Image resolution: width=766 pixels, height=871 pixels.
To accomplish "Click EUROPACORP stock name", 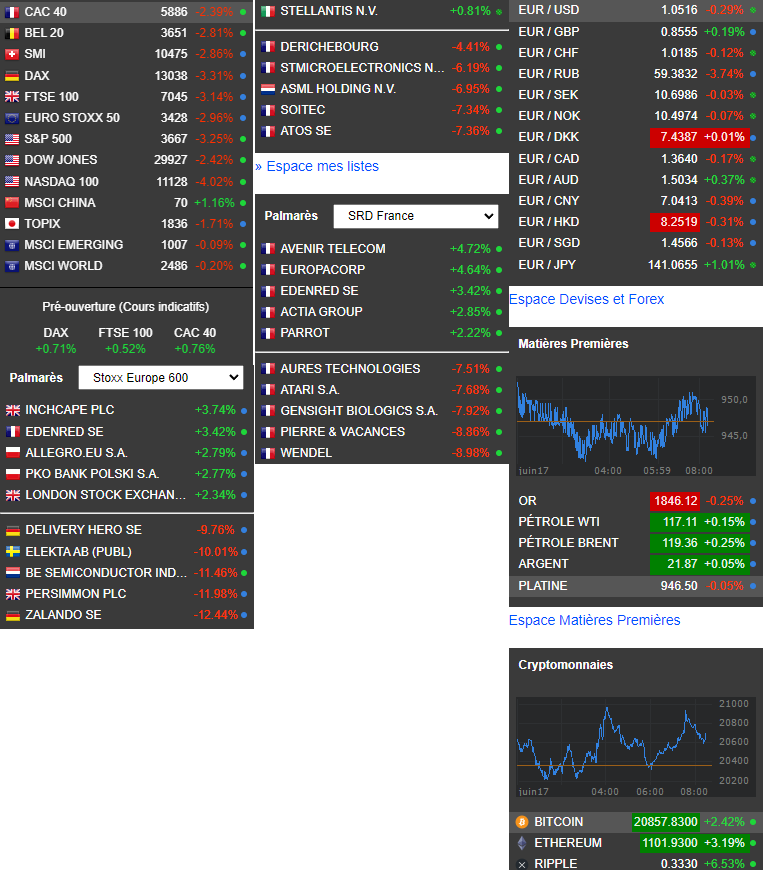I will pos(323,270).
